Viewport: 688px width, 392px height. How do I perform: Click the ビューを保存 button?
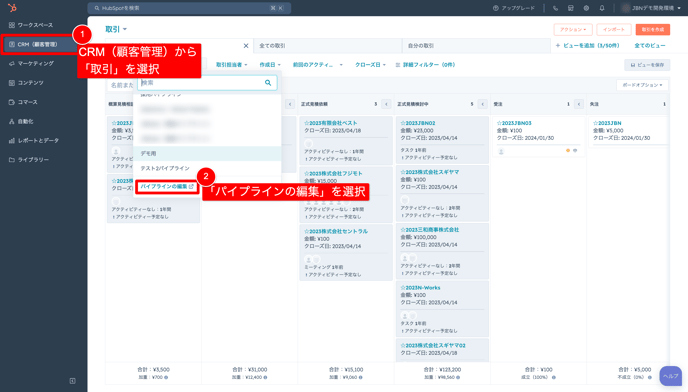(647, 65)
